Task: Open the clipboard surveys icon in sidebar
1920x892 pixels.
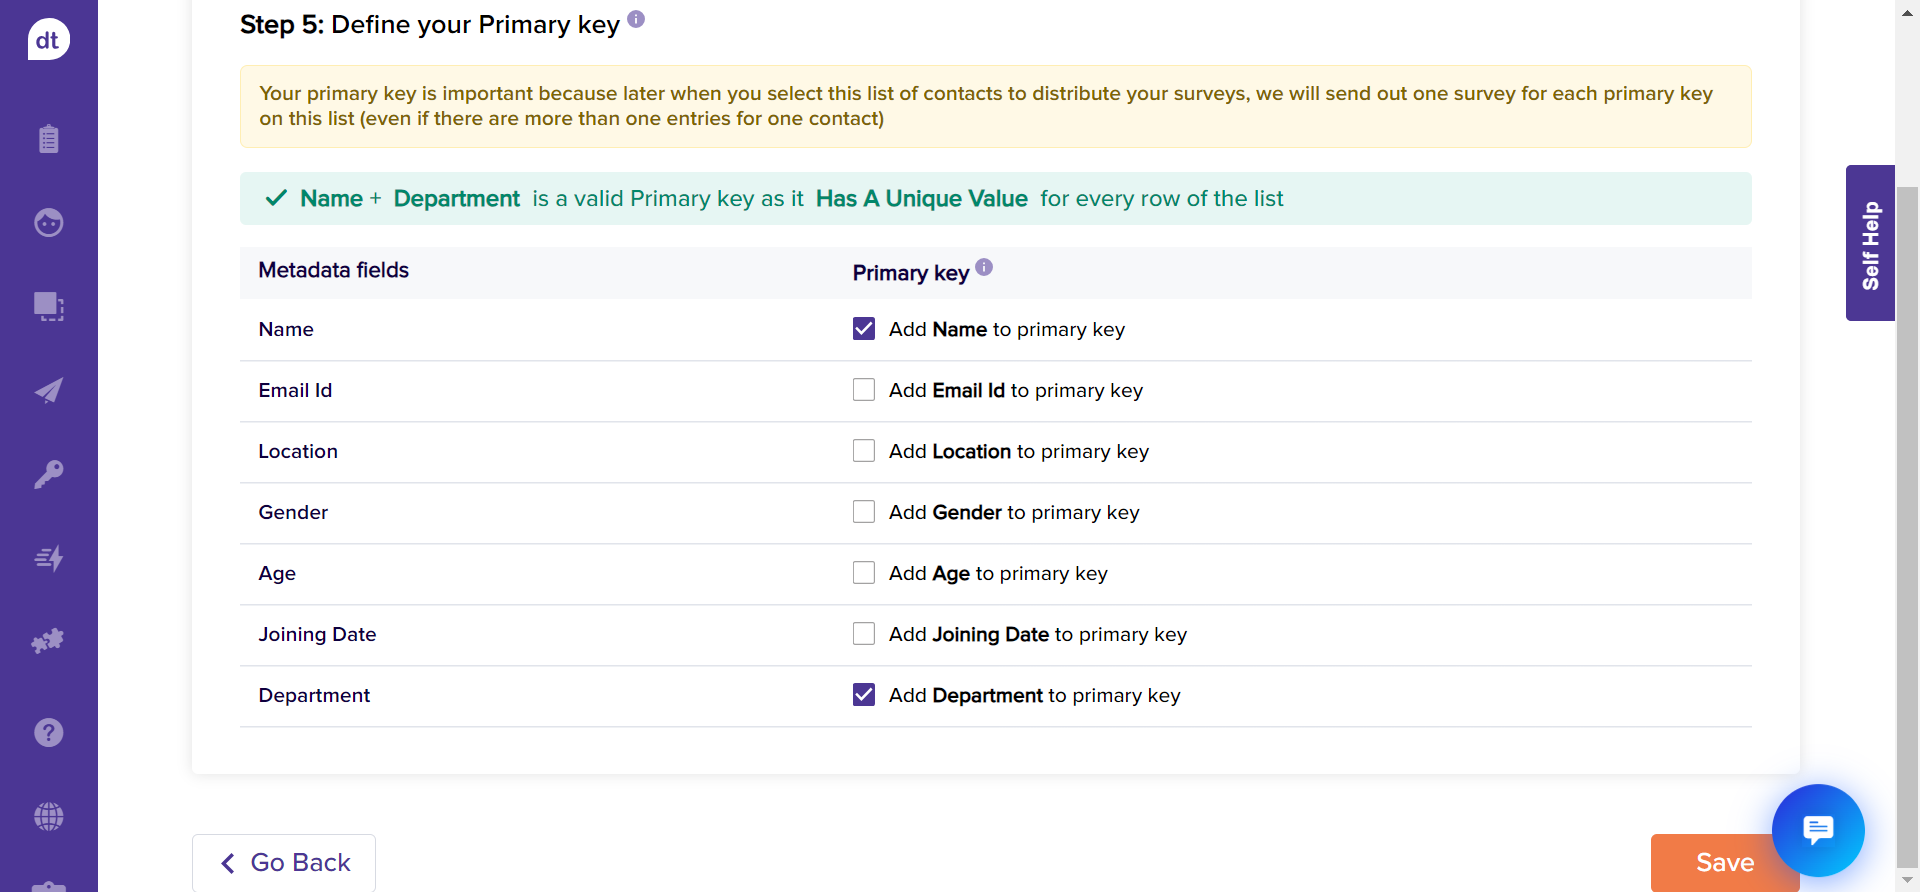Action: [x=48, y=139]
